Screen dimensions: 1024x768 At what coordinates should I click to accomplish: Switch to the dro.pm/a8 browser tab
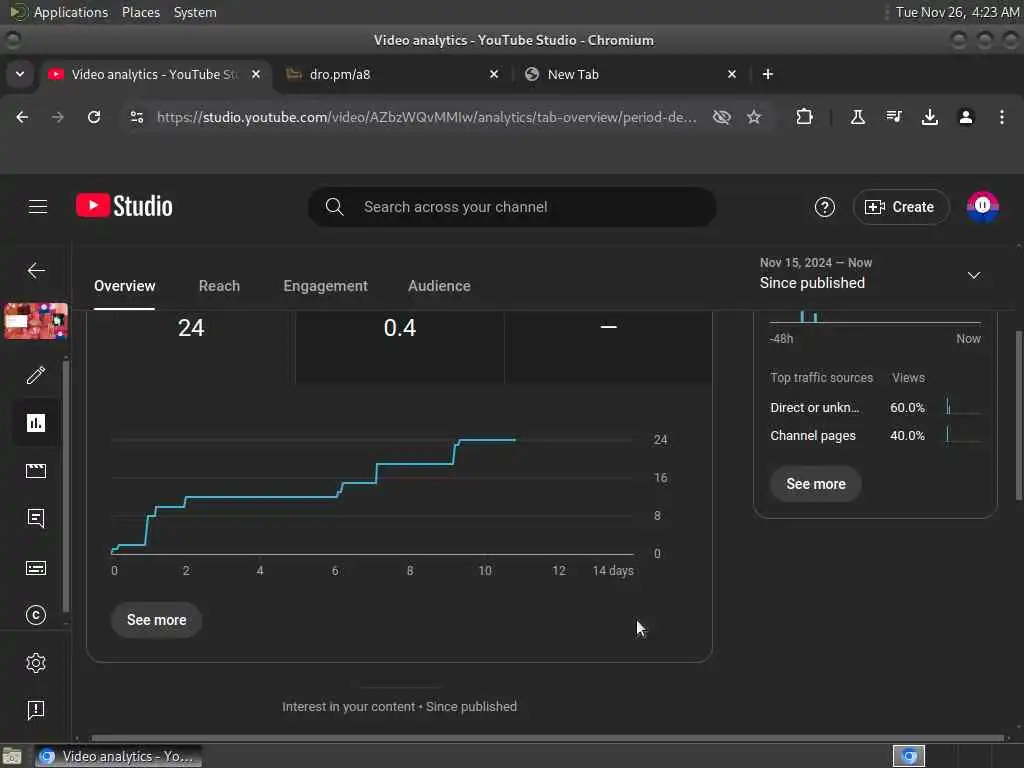click(392, 74)
